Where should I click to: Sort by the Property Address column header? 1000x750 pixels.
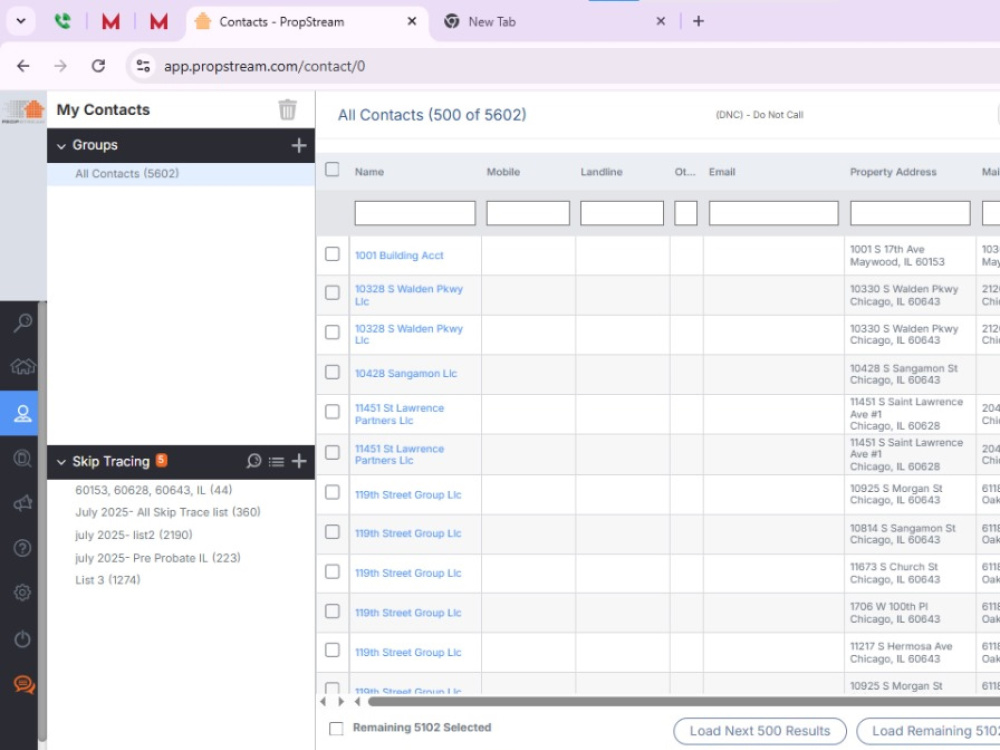point(893,172)
